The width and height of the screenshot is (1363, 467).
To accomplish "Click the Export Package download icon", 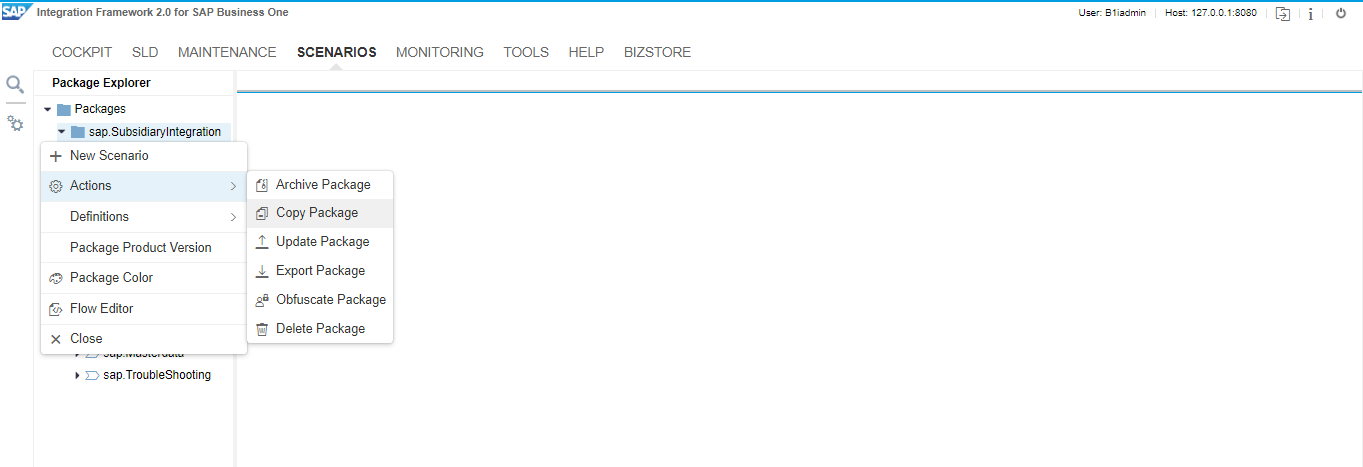I will (x=262, y=271).
